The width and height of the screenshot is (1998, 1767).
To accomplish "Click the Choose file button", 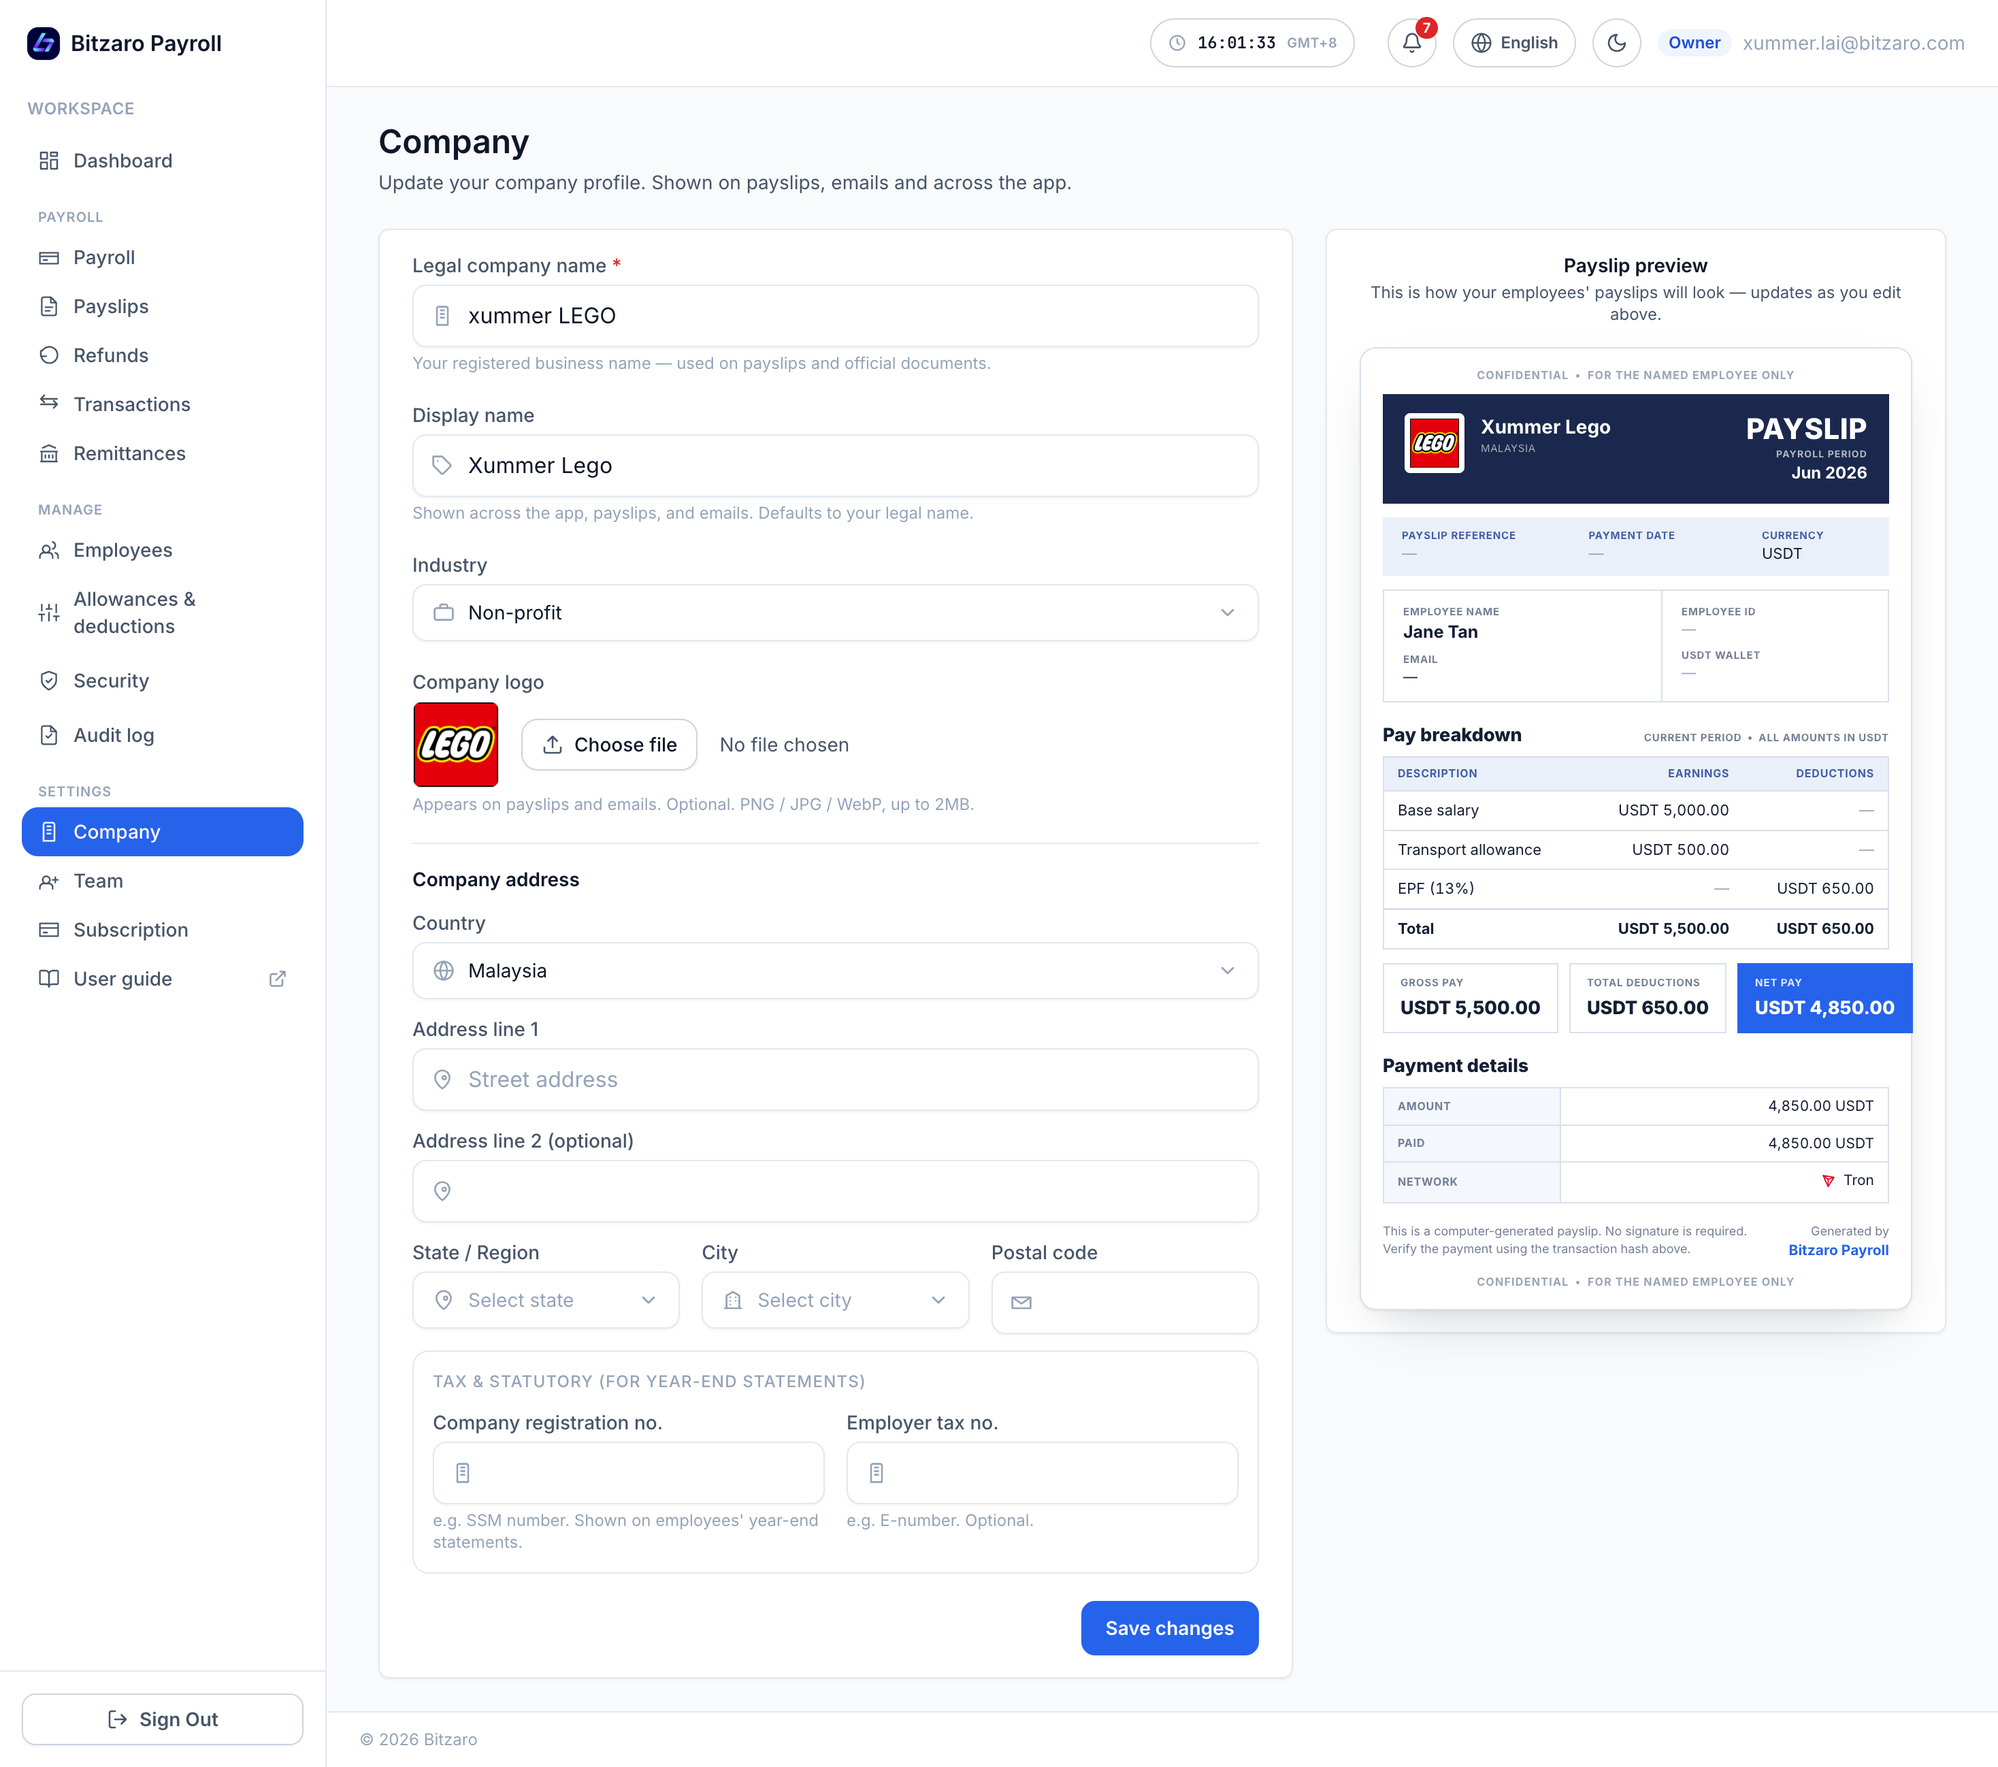I will pyautogui.click(x=609, y=745).
